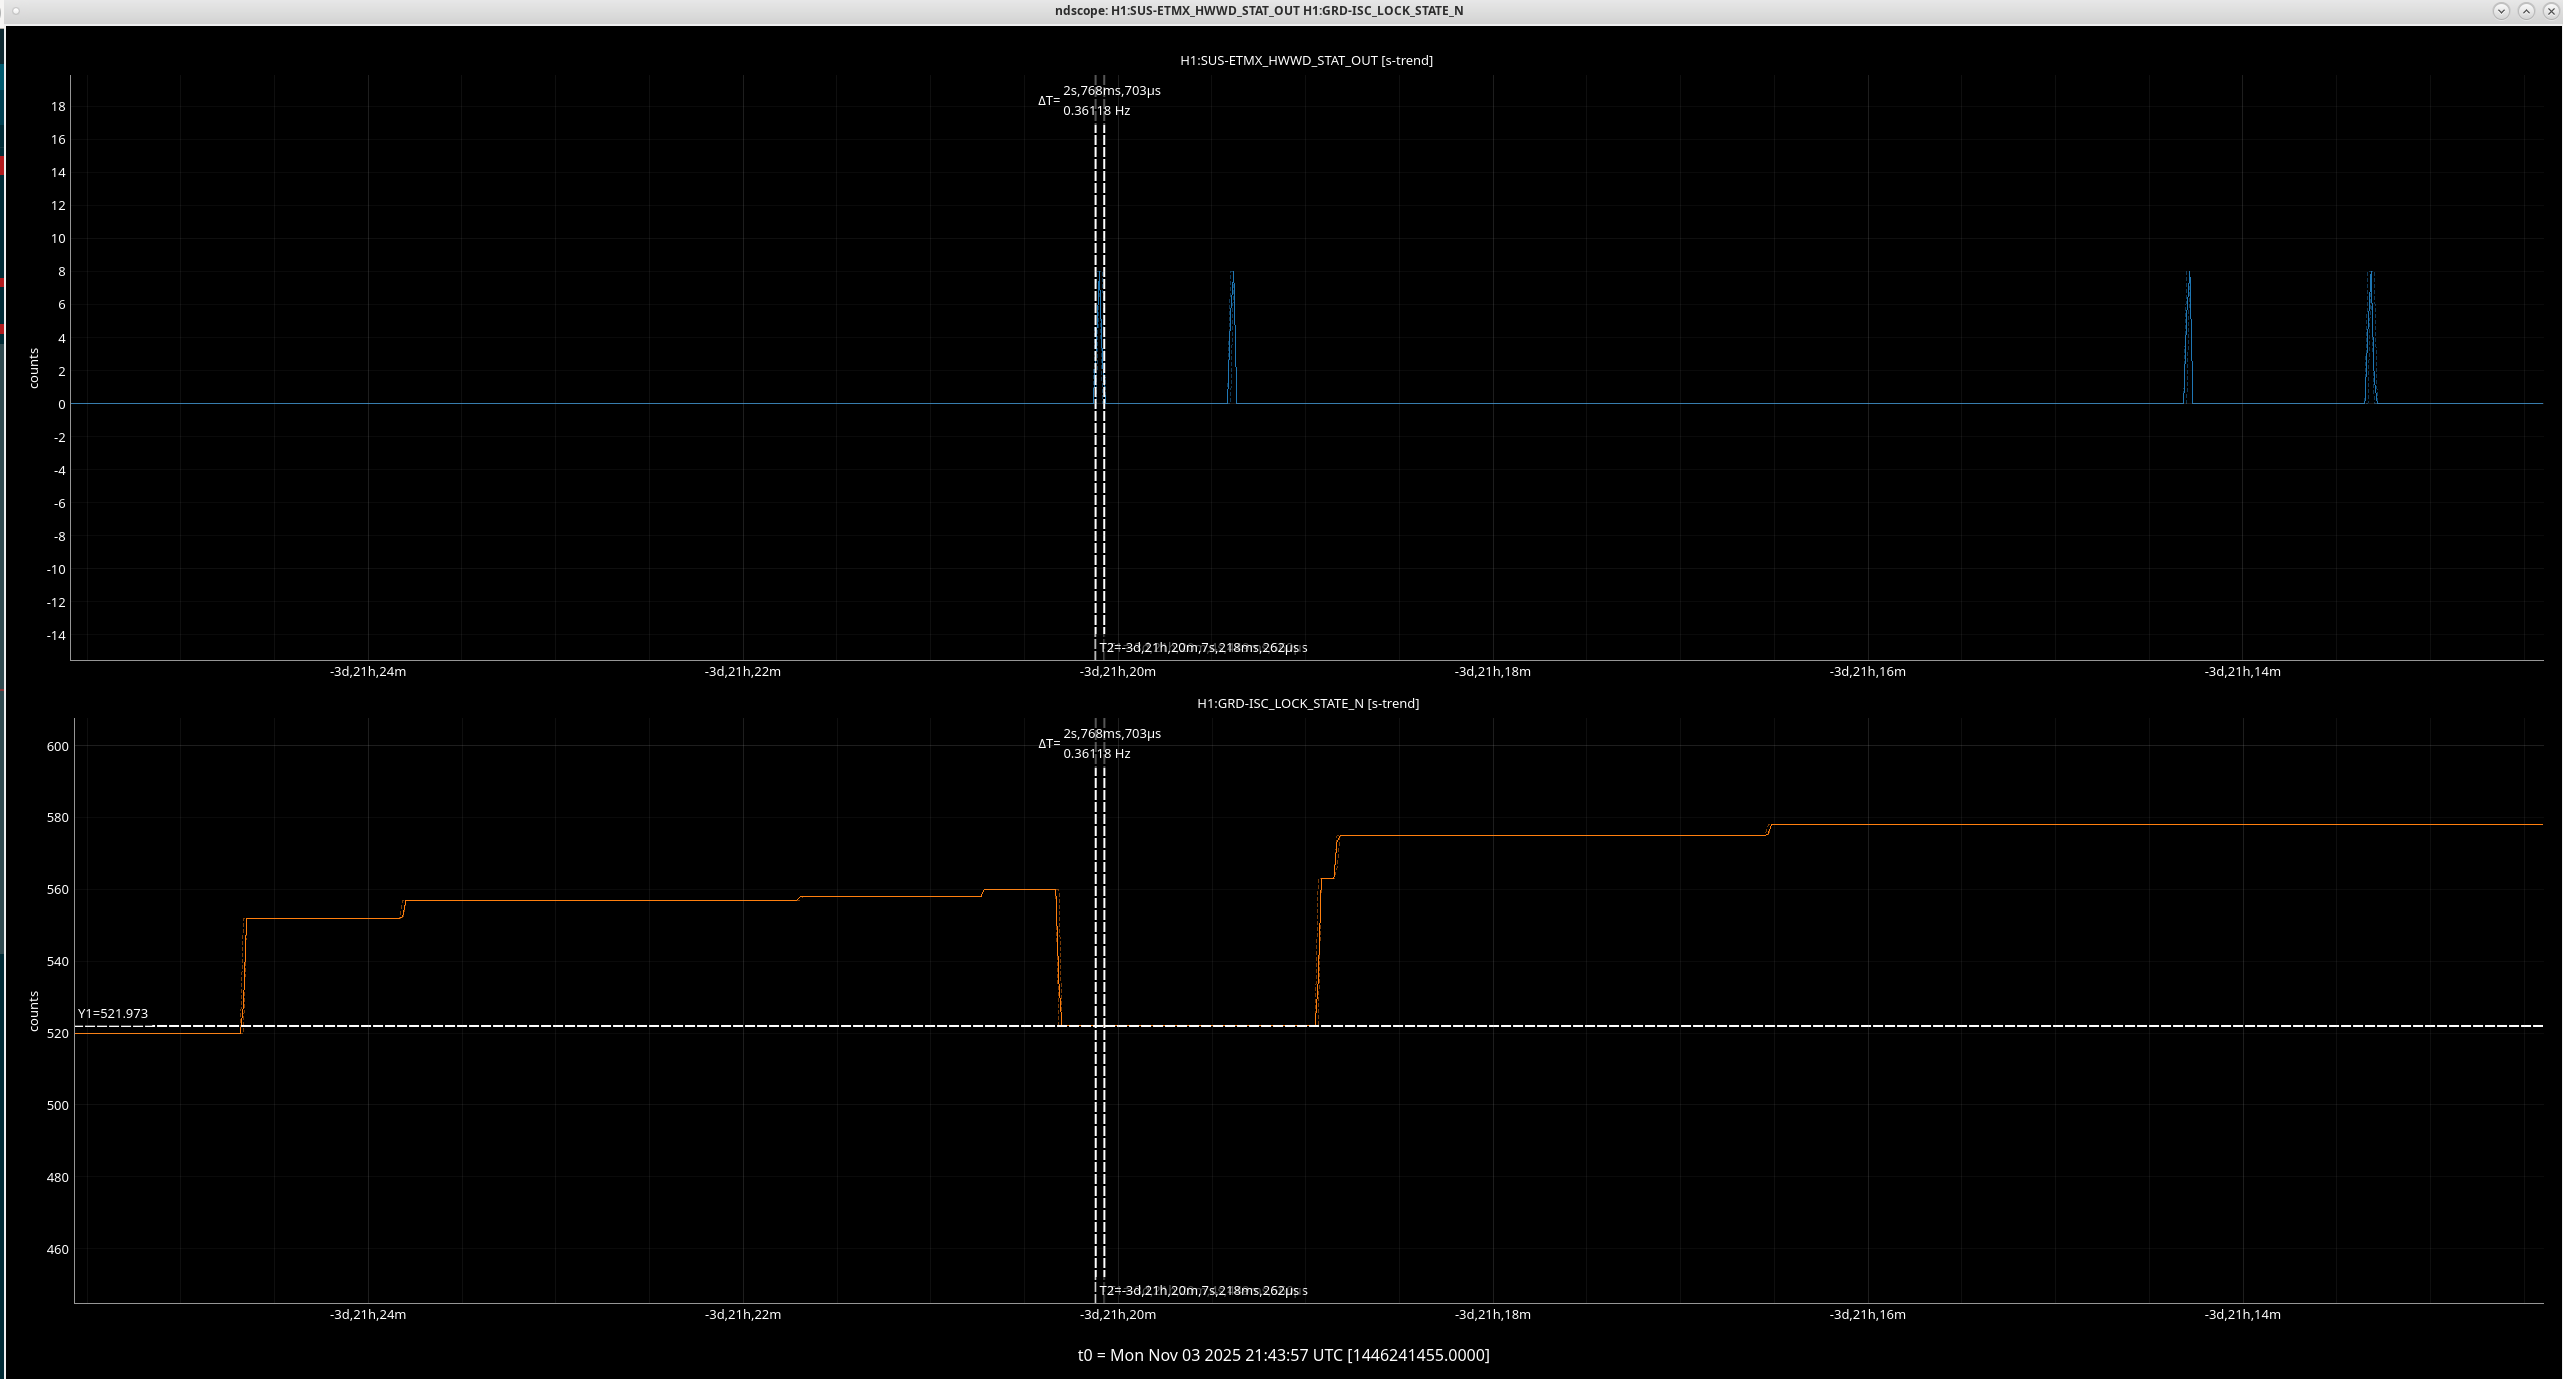Click the bottom plot's counts axis label
This screenshot has height=1379, width=2563.
pos(33,1011)
